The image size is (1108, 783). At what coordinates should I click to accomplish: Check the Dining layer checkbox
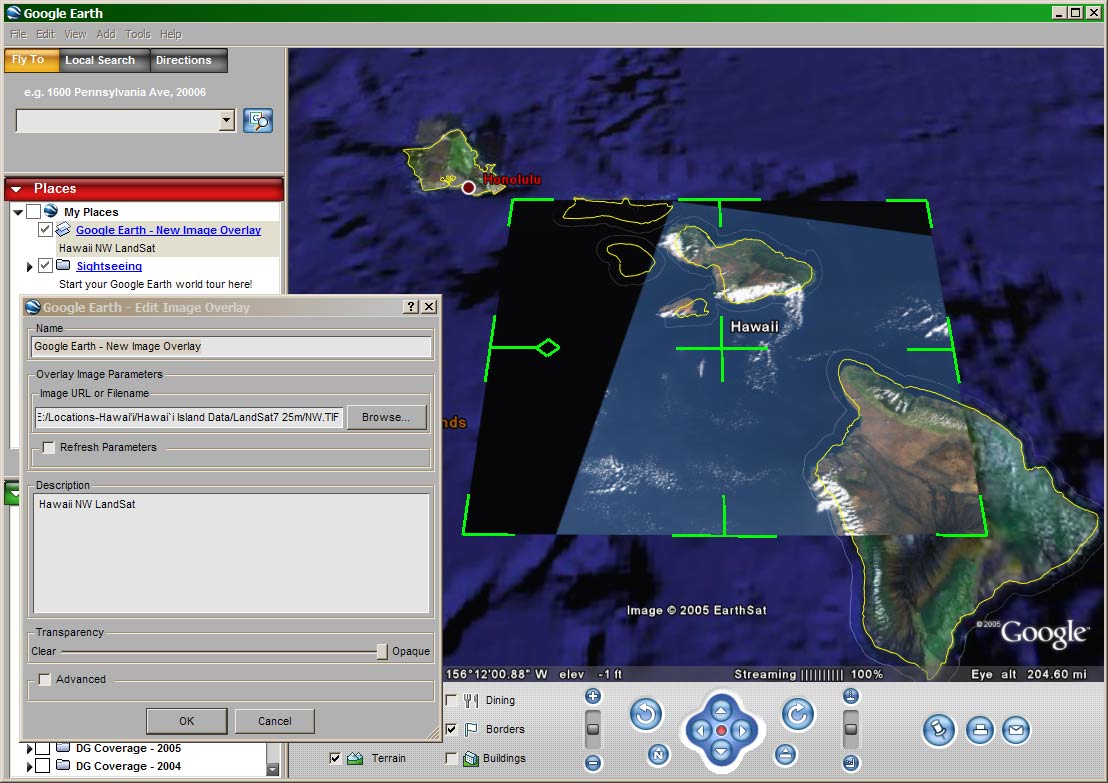pyautogui.click(x=451, y=700)
